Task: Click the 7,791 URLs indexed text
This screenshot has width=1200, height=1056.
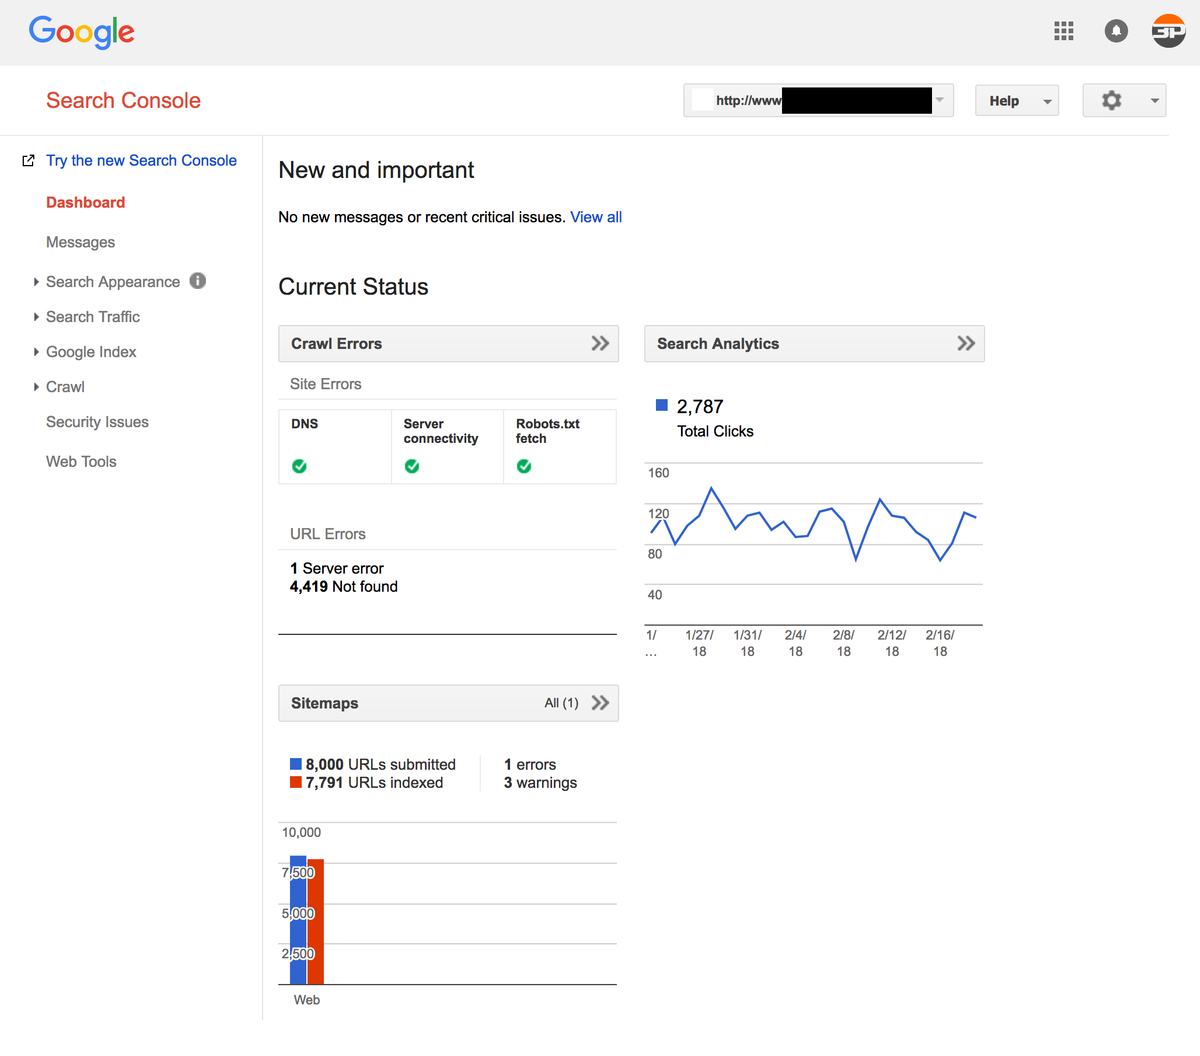Action: (374, 782)
